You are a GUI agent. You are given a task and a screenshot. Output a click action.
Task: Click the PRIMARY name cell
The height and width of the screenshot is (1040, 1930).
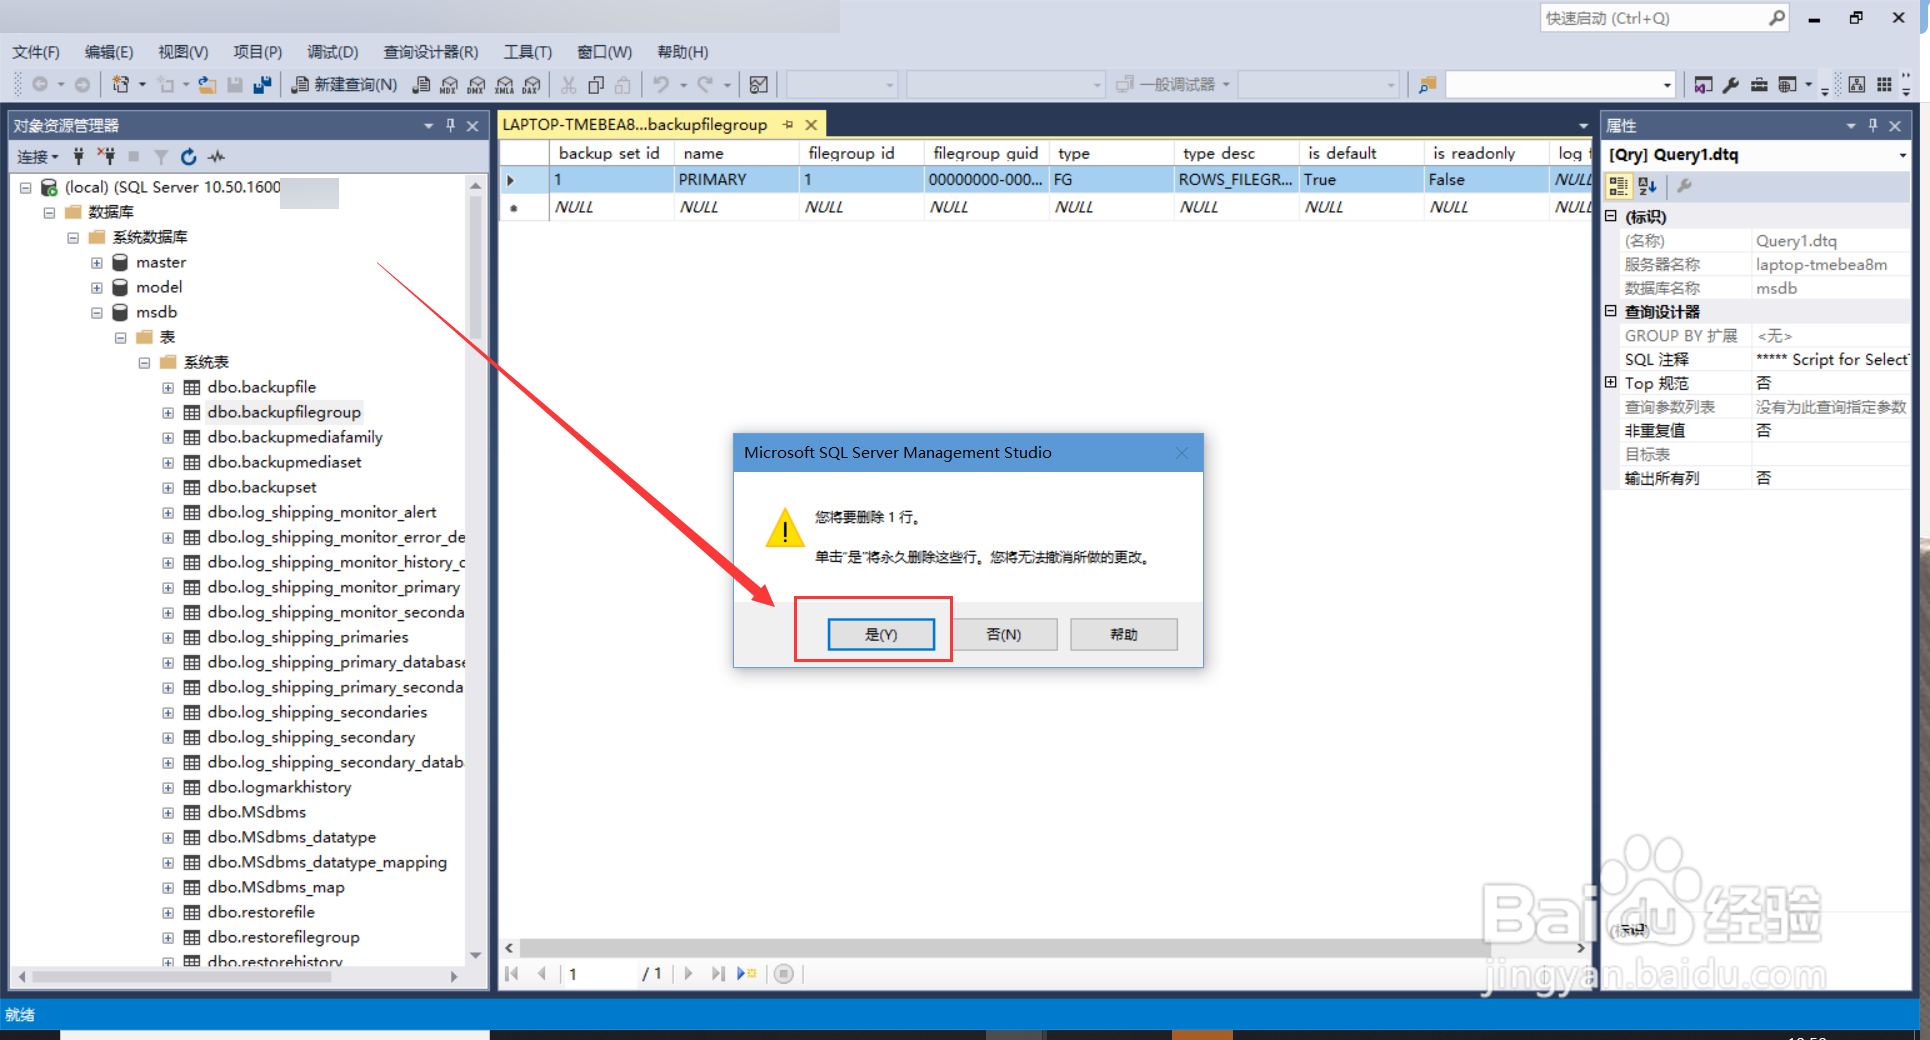735,180
